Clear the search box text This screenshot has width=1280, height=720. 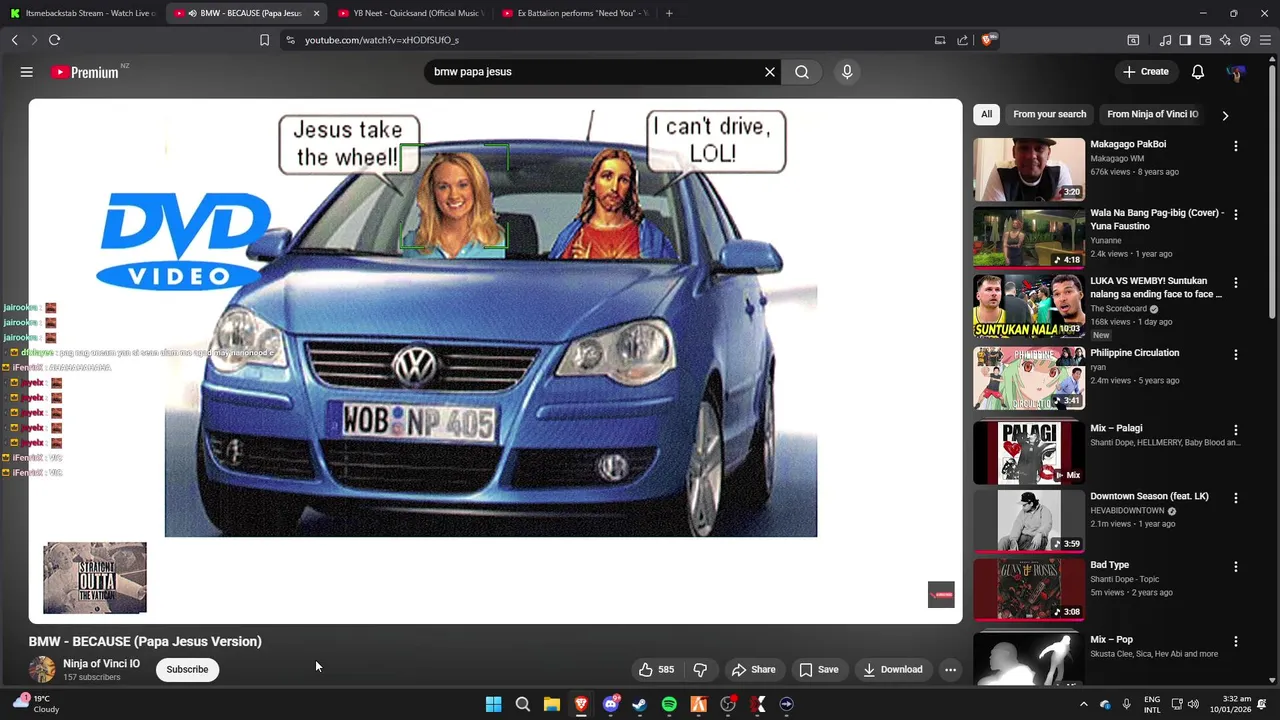pos(770,72)
